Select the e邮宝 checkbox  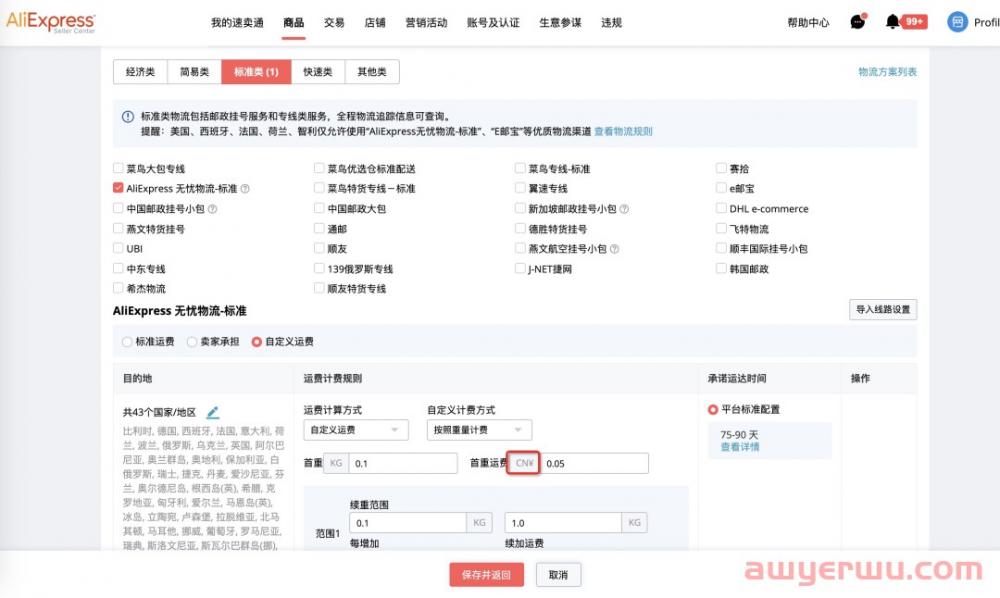pos(721,188)
